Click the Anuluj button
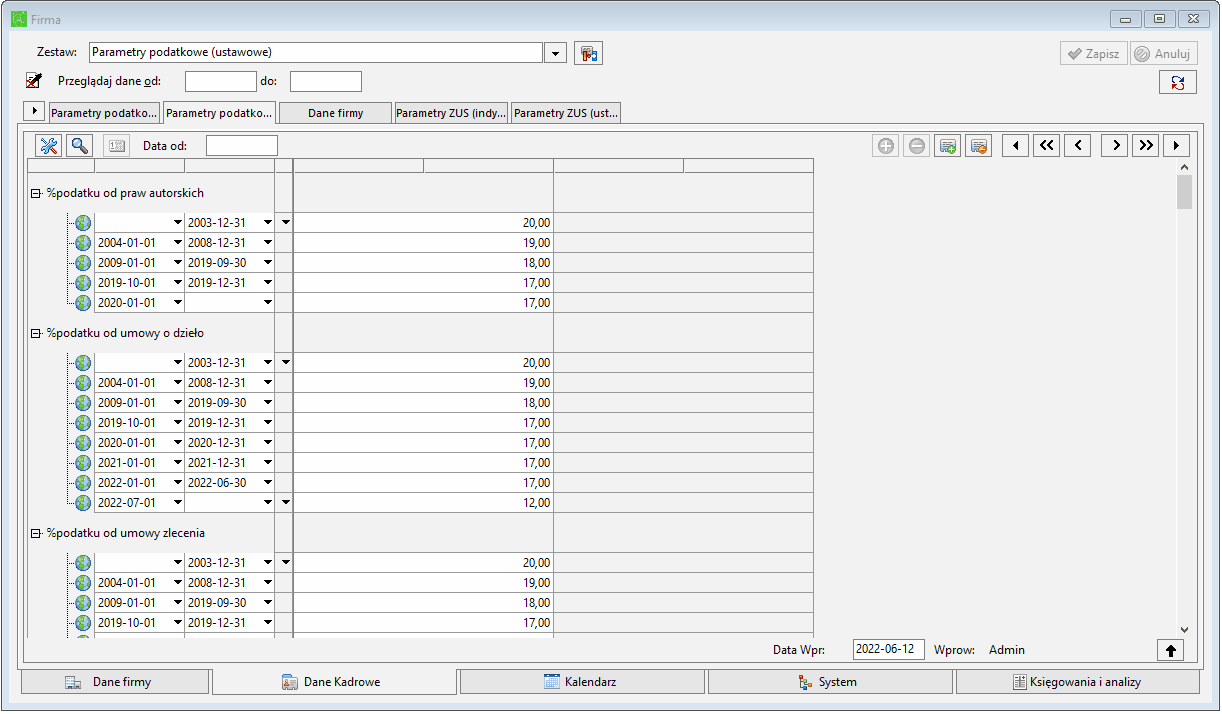Viewport: 1222px width, 714px height. coord(1164,53)
